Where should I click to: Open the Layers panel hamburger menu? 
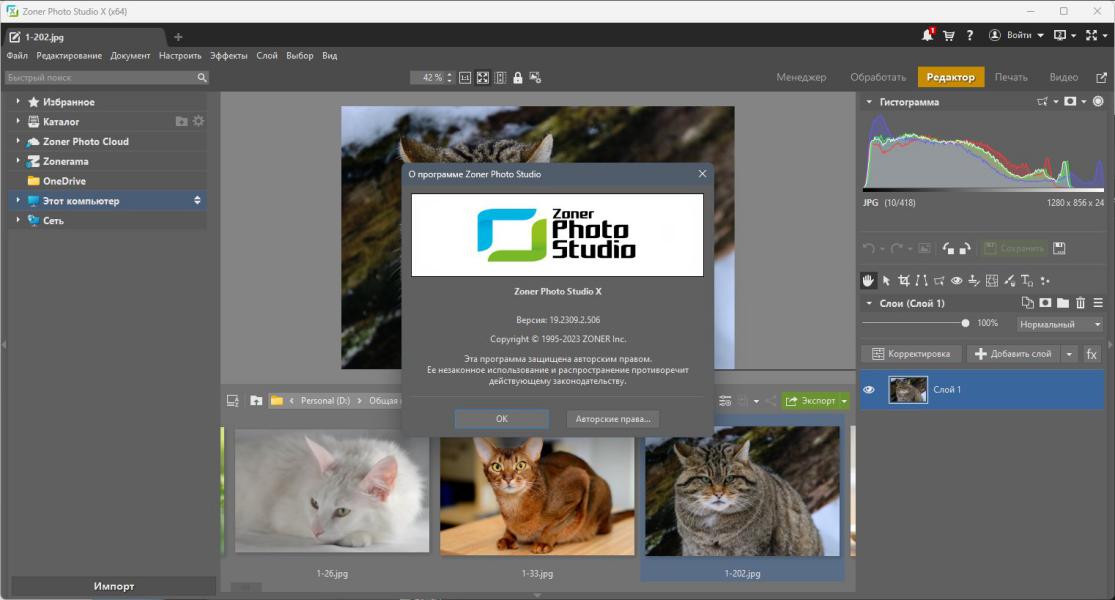[1098, 303]
